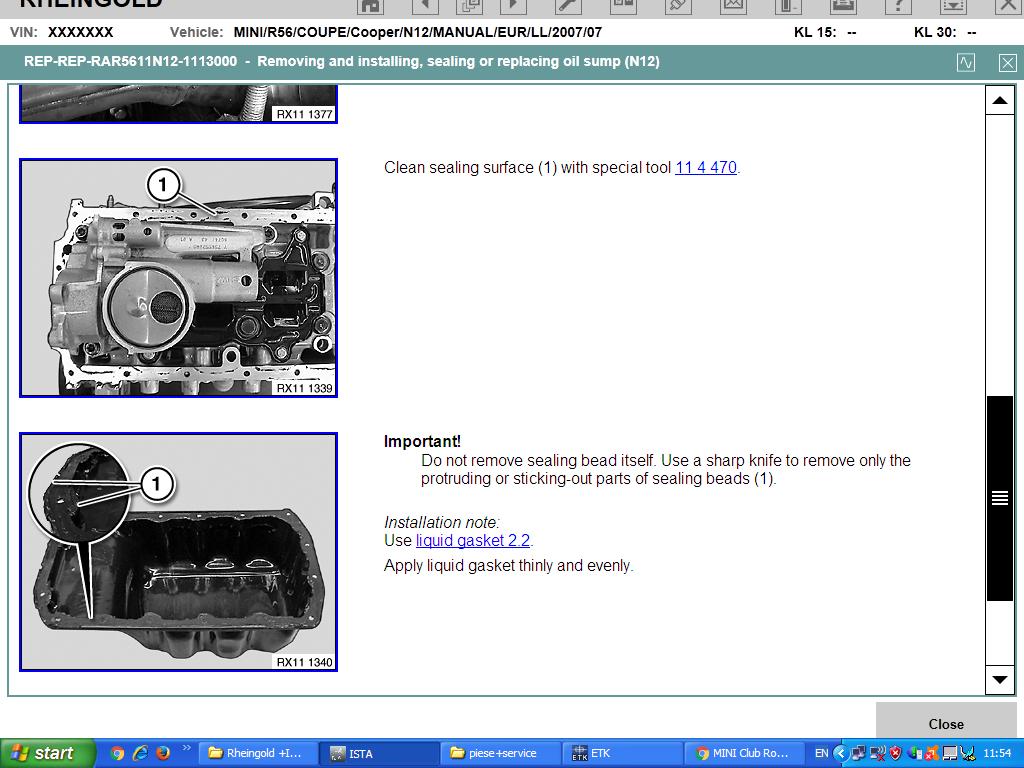Open special tool 11 4 470 link
The height and width of the screenshot is (768, 1024).
[706, 168]
